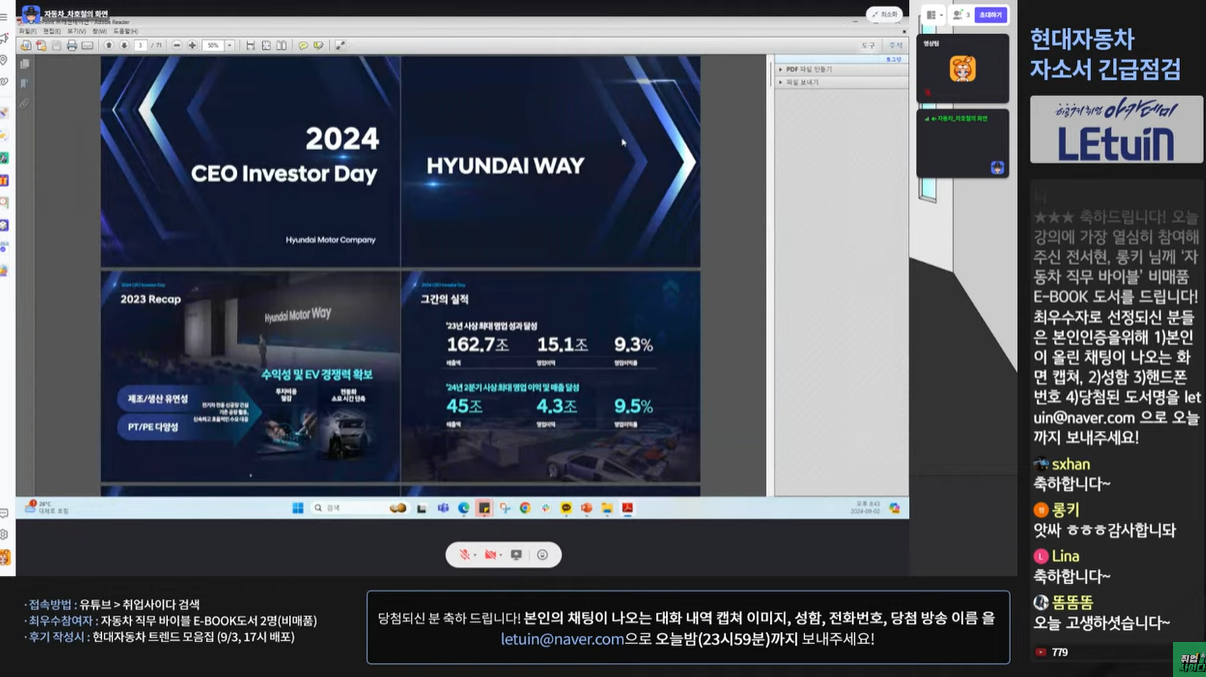Click the emoji reaction icon in meeting bar
Viewport: 1206px width, 677px height.
click(542, 555)
